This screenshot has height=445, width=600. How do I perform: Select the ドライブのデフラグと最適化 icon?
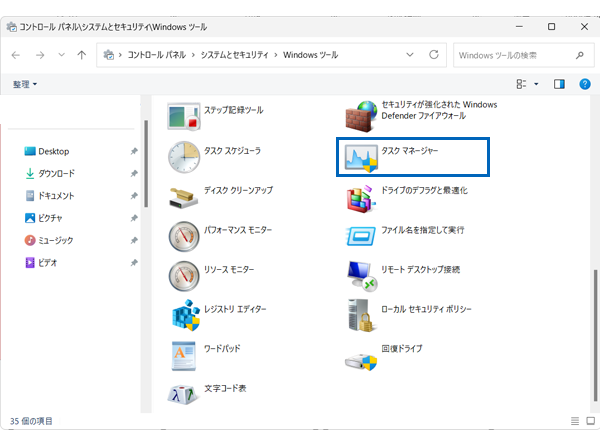[x=361, y=199]
